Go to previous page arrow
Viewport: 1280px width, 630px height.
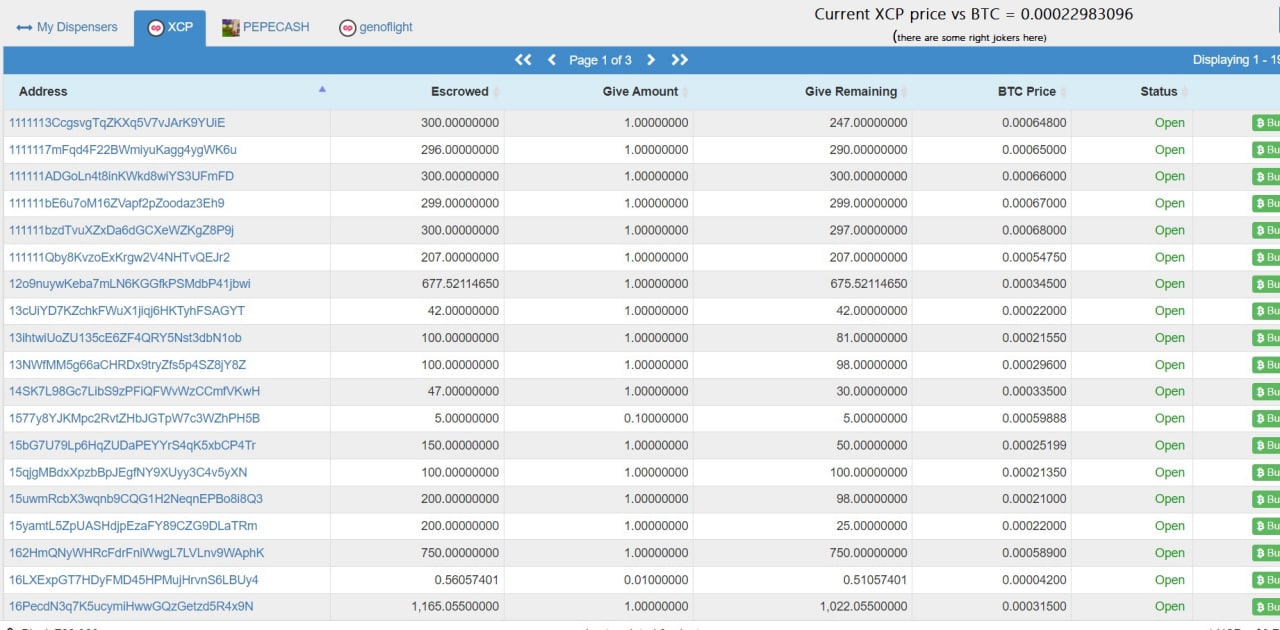coord(552,60)
